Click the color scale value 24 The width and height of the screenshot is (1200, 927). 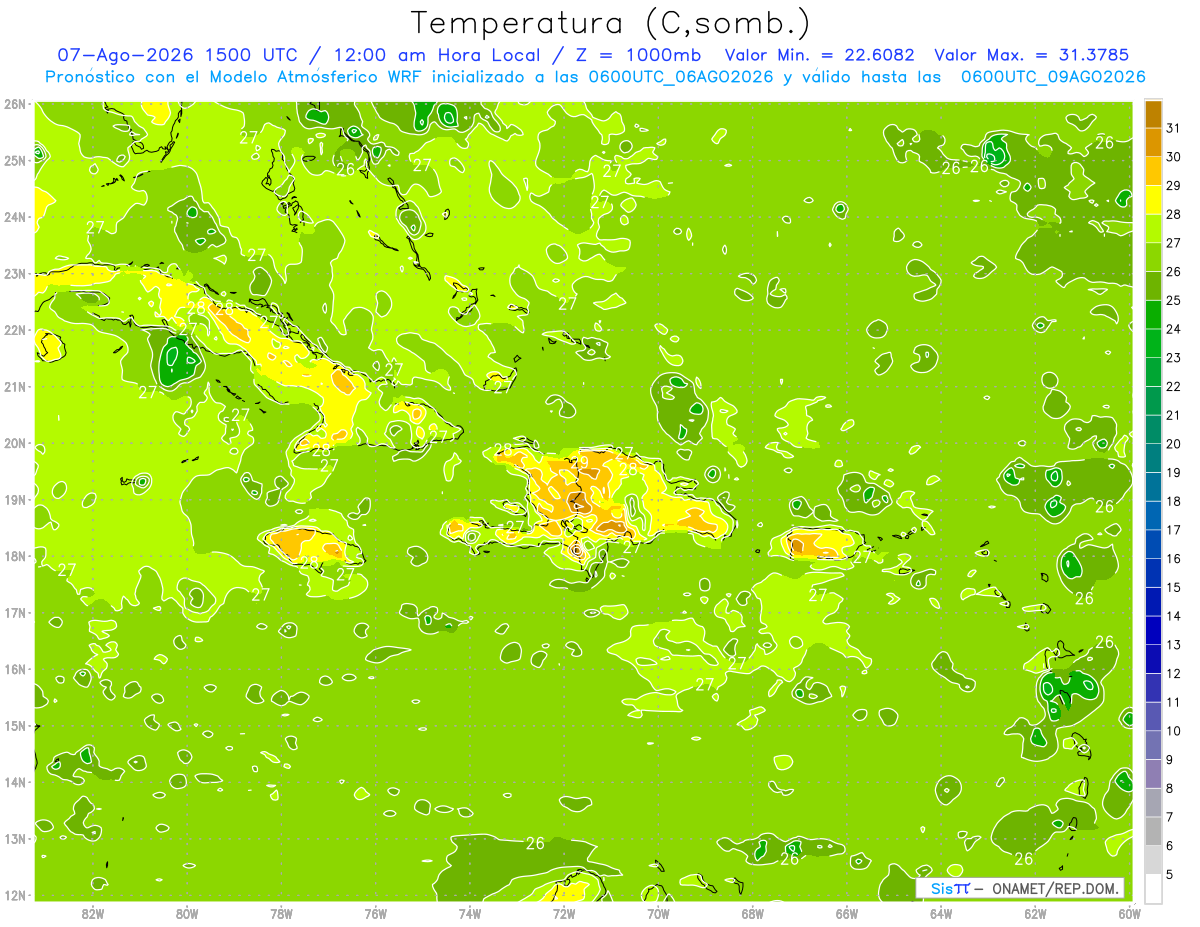pos(1173,329)
